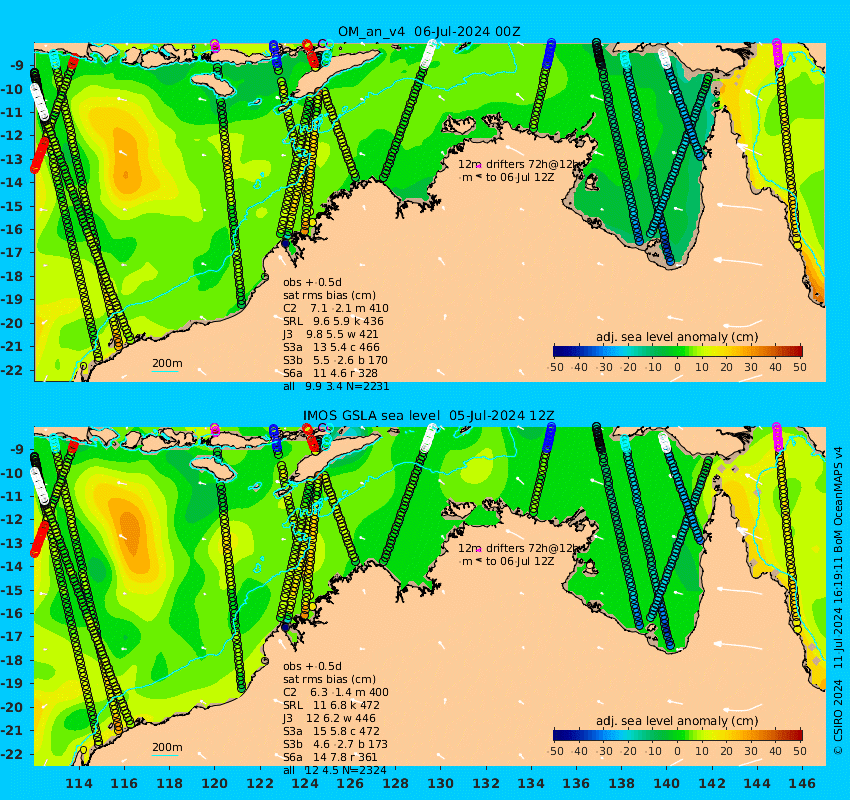
Task: Click the top panel row 'S6a 11 4.6 r 328'
Action: coord(330,373)
